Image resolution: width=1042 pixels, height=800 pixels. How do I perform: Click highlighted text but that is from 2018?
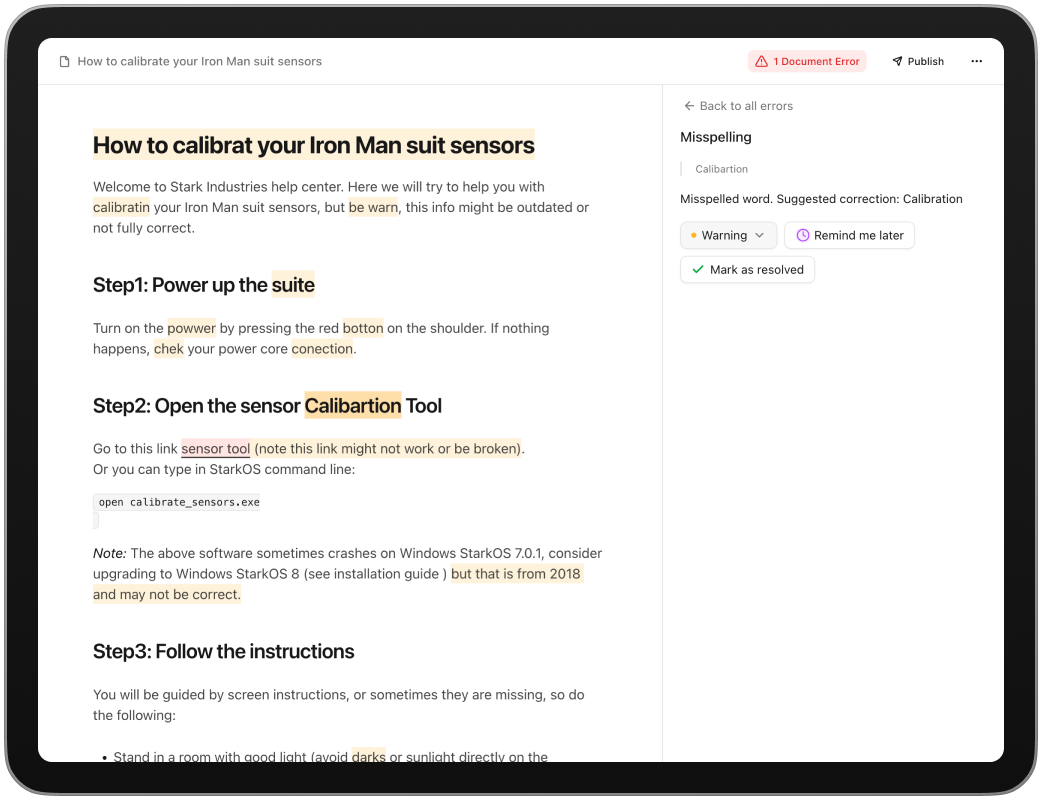(x=516, y=573)
